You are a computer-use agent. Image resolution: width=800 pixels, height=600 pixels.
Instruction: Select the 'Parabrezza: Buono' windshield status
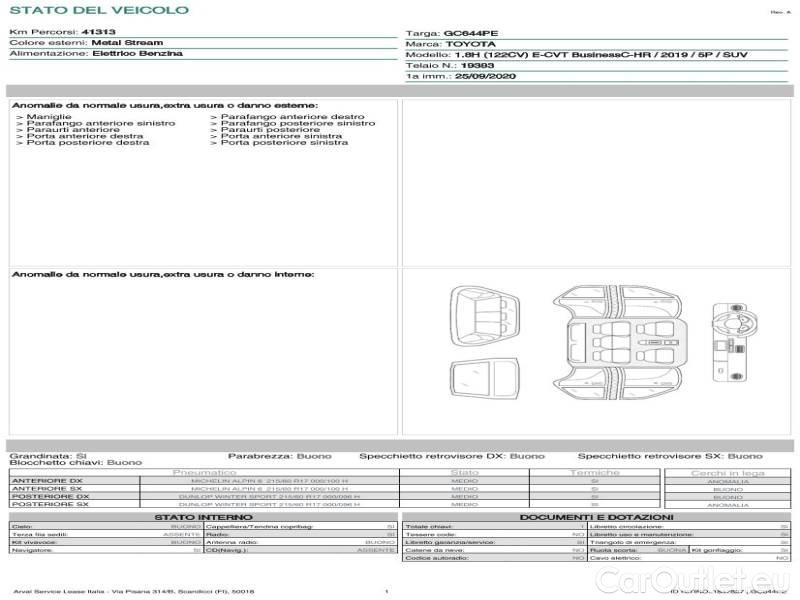pyautogui.click(x=280, y=456)
